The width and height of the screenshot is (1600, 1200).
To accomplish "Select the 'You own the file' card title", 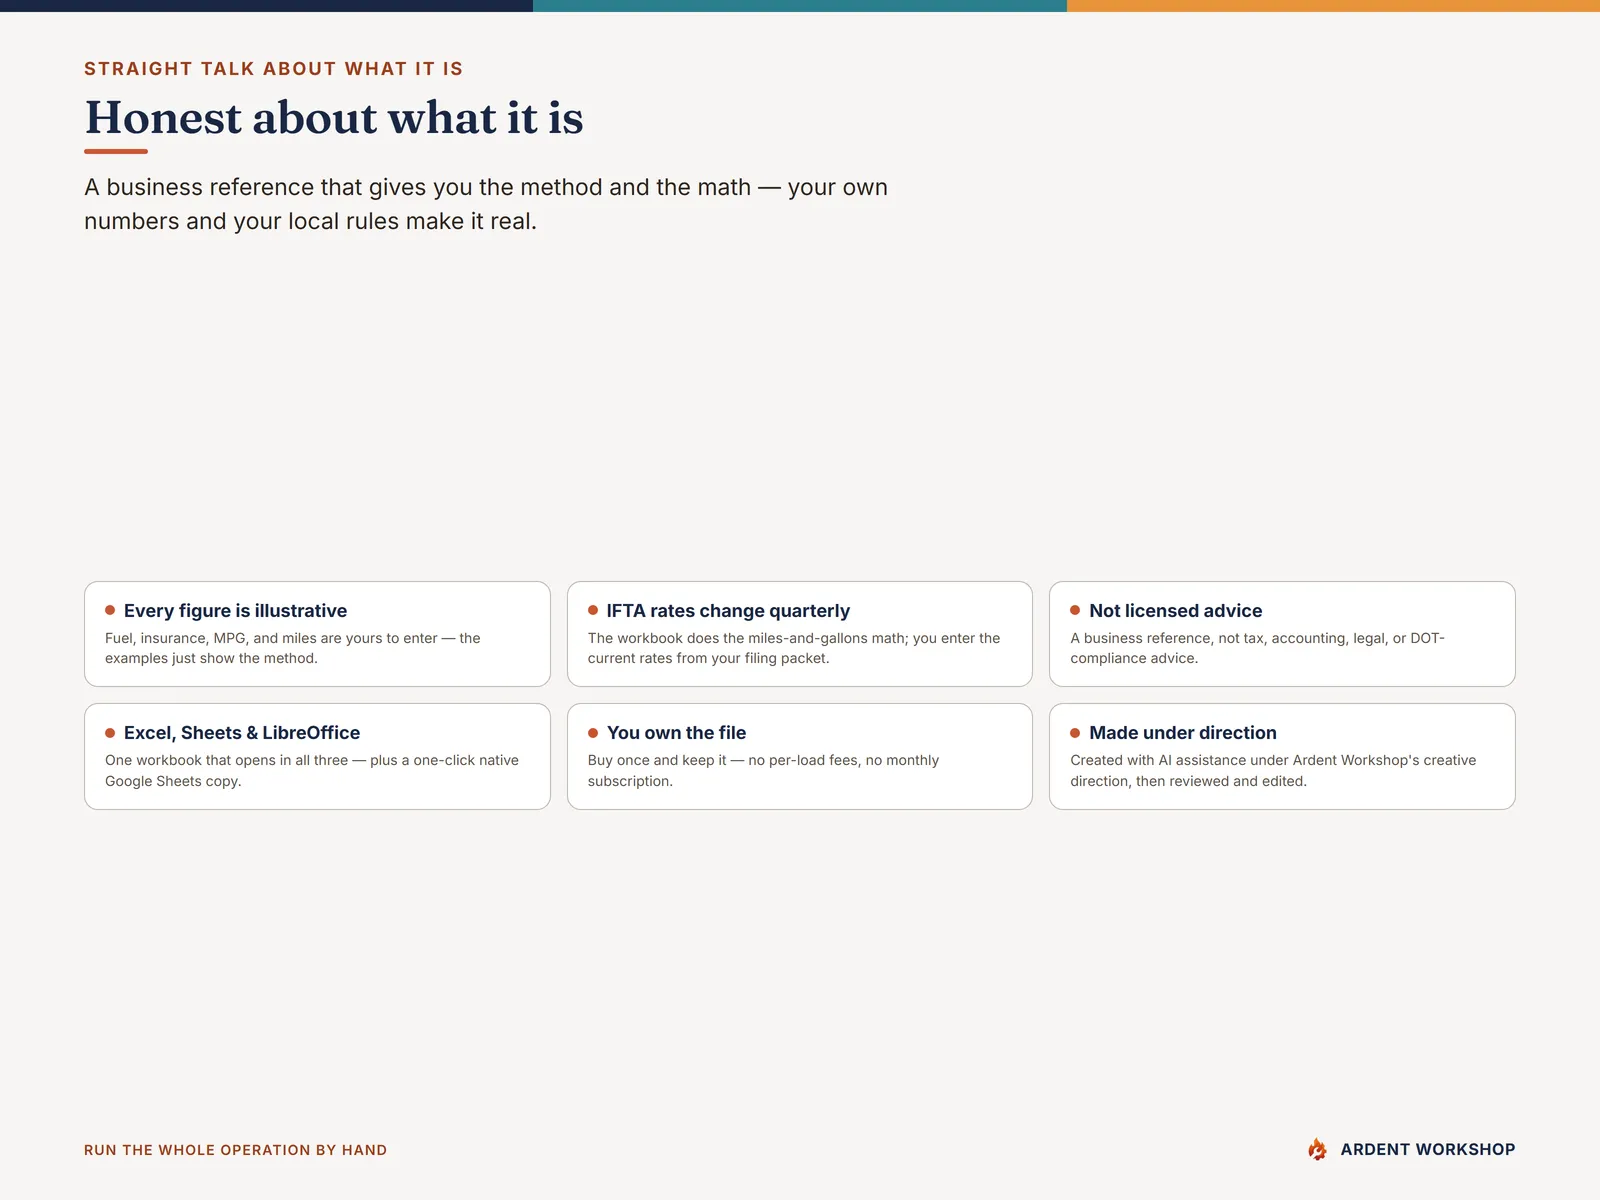I will [x=676, y=732].
